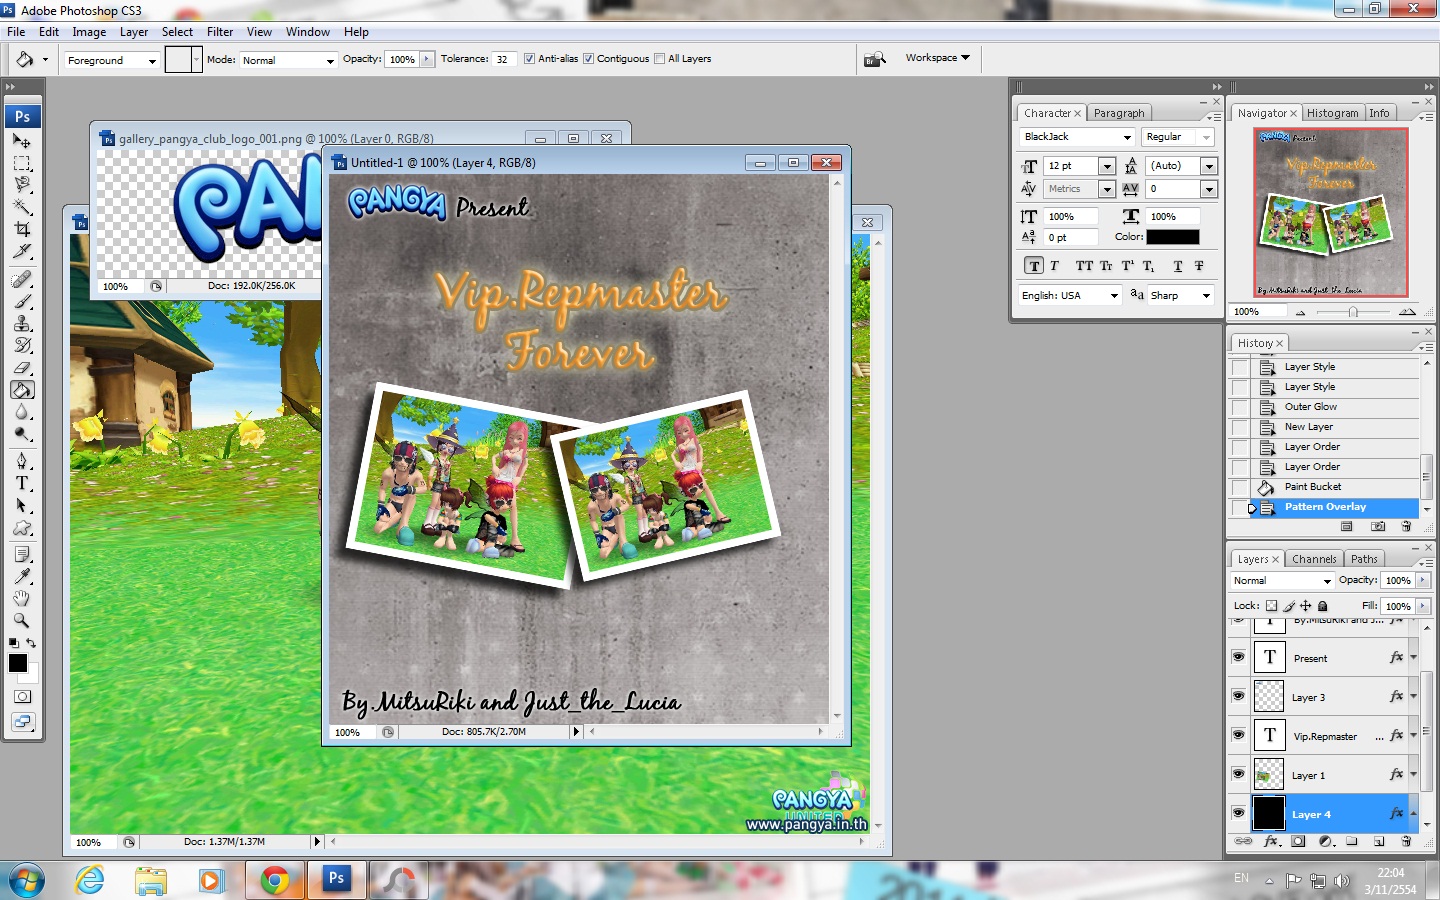Screen dimensions: 1440x900
Task: Choose the Zoom tool magnifier
Action: [22, 620]
